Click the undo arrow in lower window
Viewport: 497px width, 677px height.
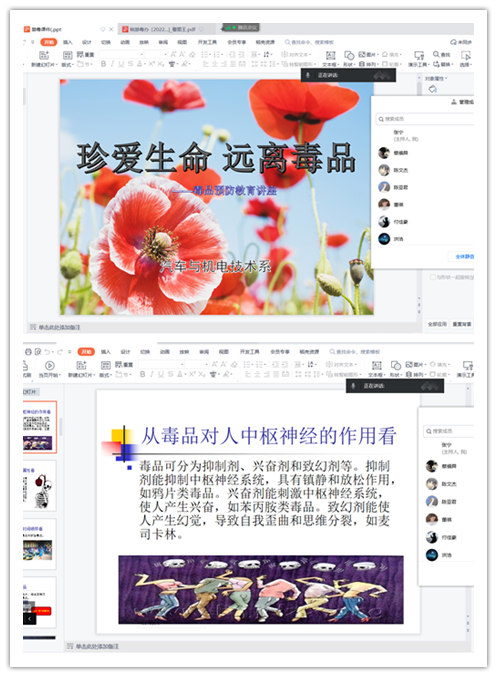coord(47,351)
